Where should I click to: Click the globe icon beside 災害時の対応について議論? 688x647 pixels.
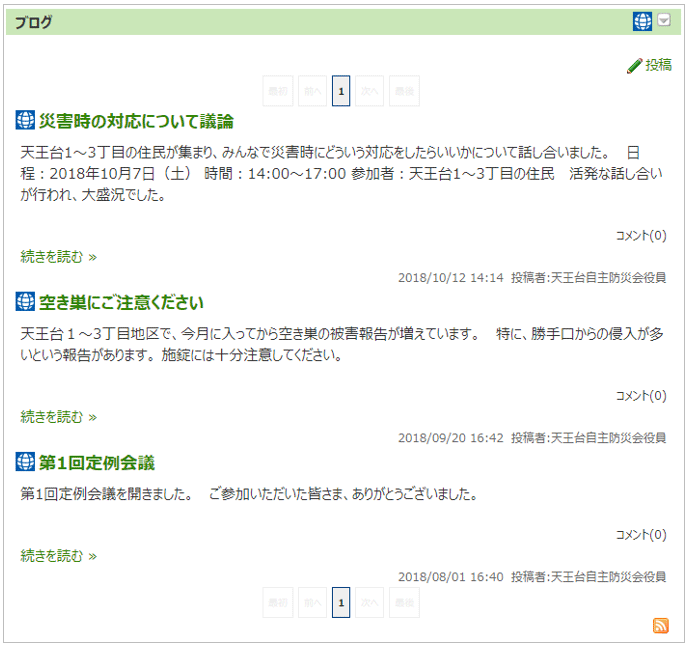click(26, 121)
